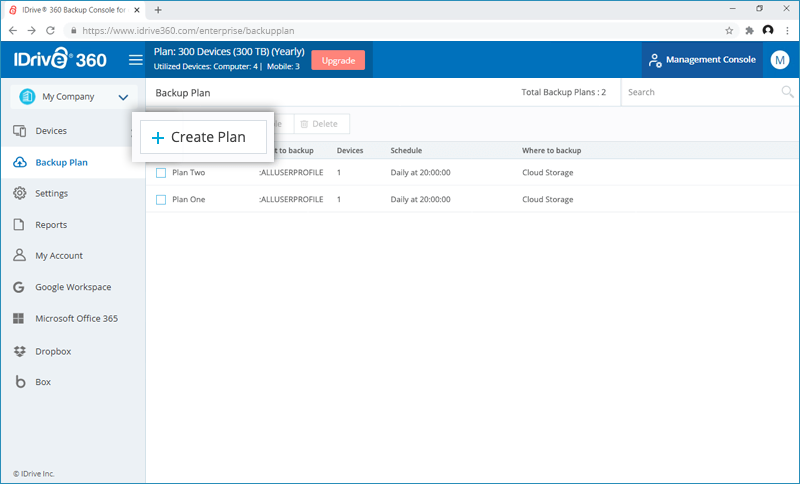Click the search magnifier icon
The width and height of the screenshot is (800, 484).
click(787, 92)
